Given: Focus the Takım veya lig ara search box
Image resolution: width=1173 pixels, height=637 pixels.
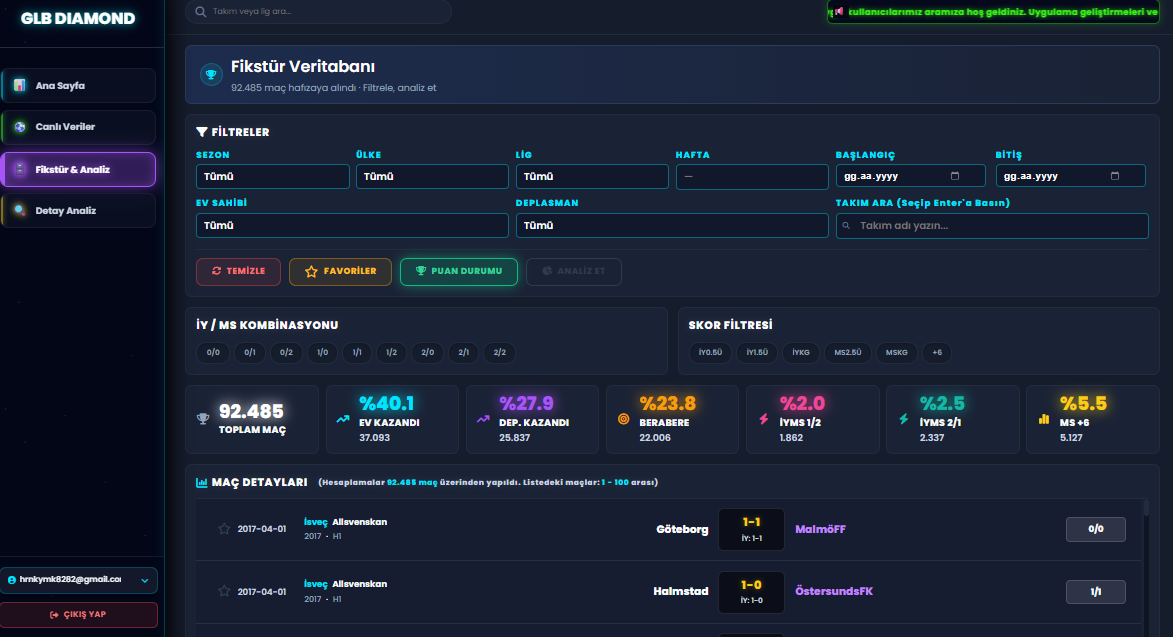Looking at the screenshot, I should (x=319, y=11).
